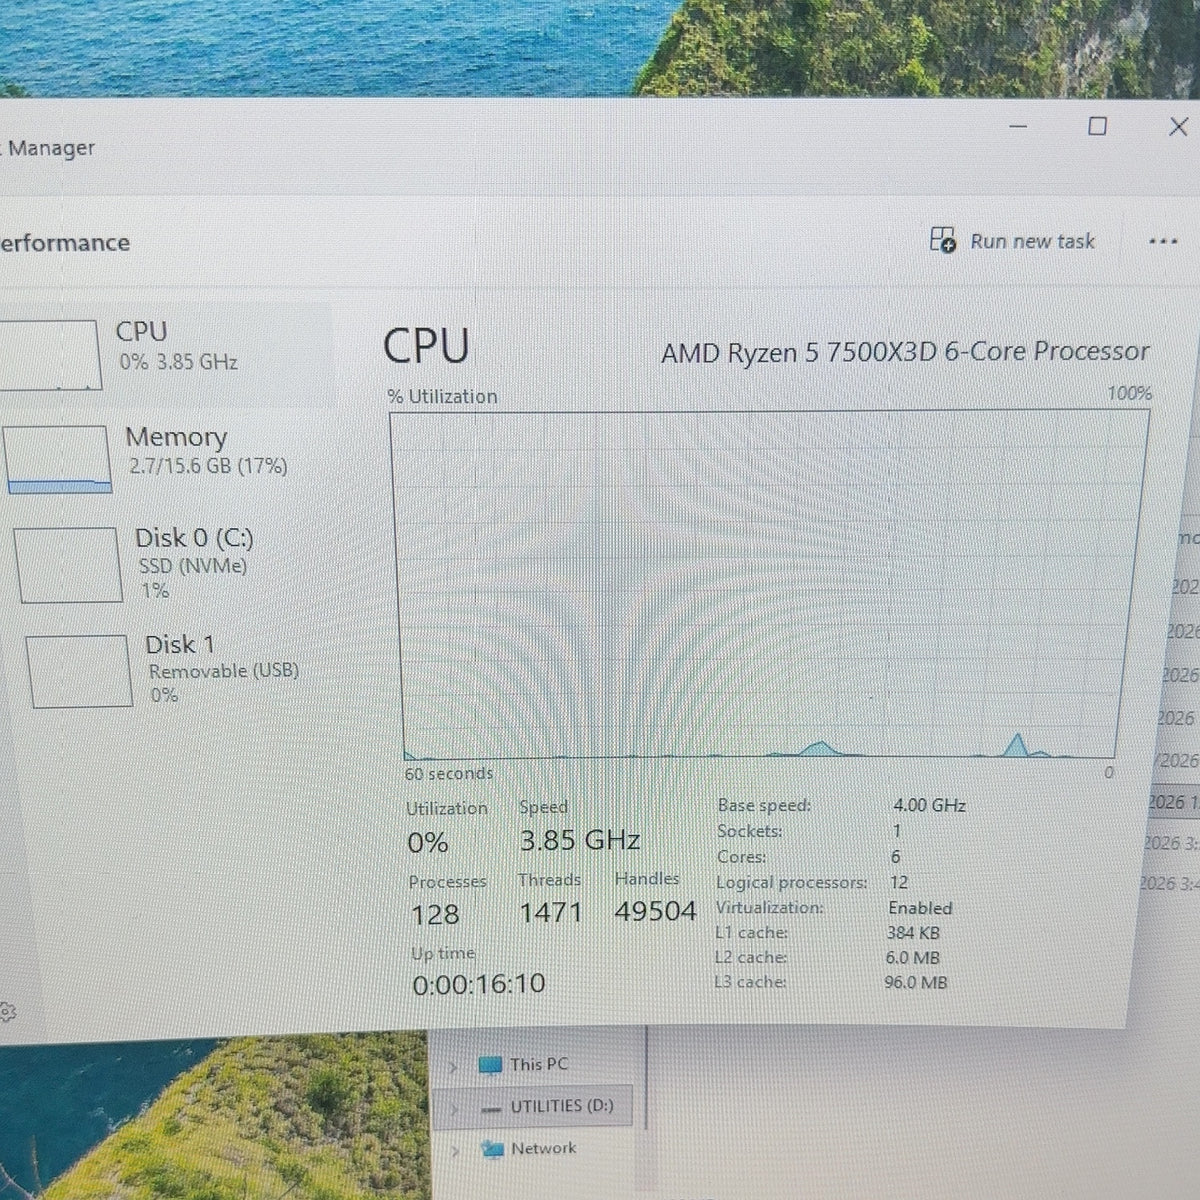Close the Task Manager window
This screenshot has width=1200, height=1200.
1178,126
